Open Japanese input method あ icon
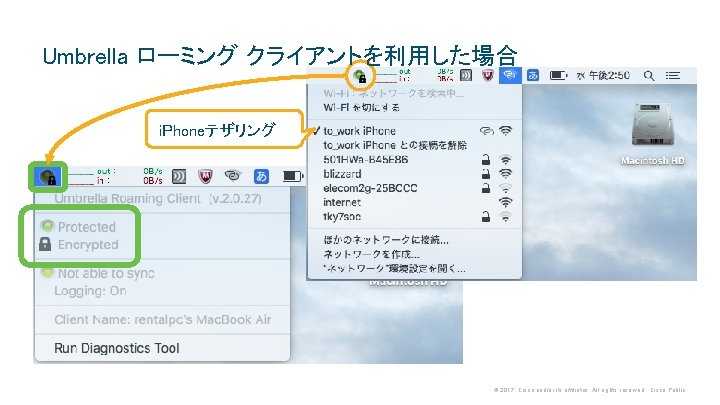This screenshot has height=405, width=720. tap(533, 75)
